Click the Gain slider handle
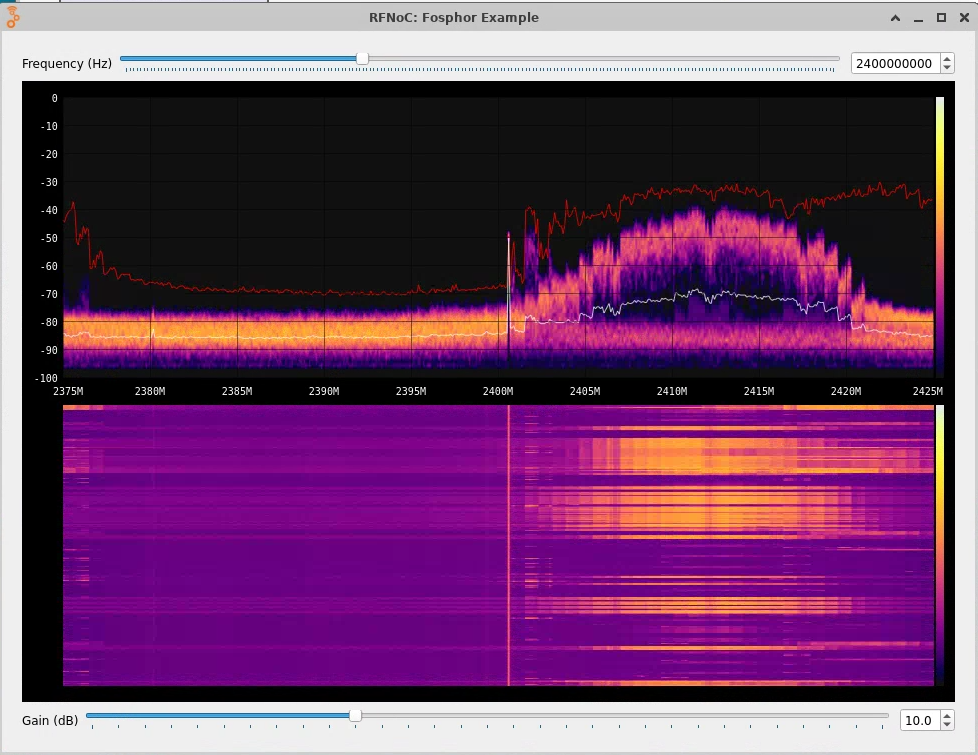This screenshot has width=978, height=755. tap(355, 715)
